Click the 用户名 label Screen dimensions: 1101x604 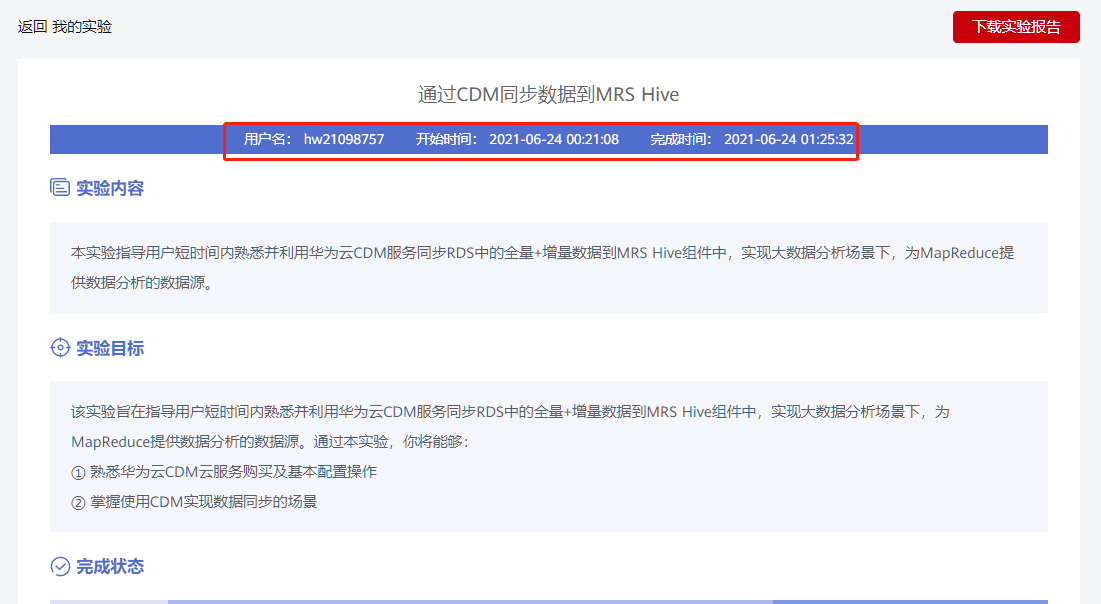click(x=267, y=139)
